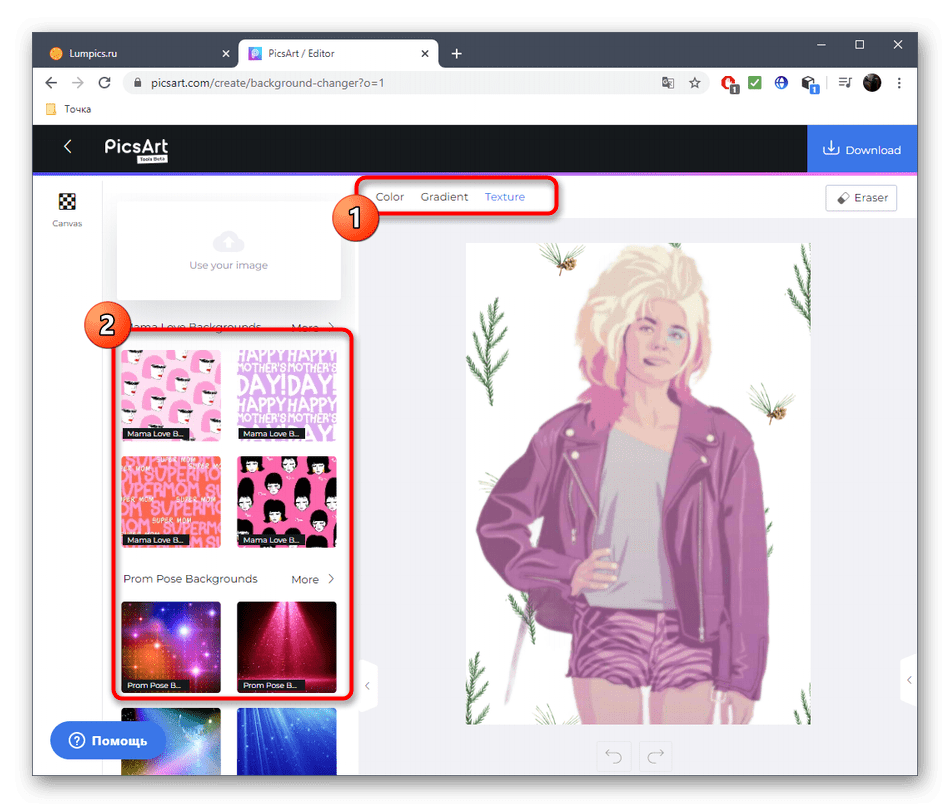Click the back arrow beside PicsArt logo

tap(68, 147)
